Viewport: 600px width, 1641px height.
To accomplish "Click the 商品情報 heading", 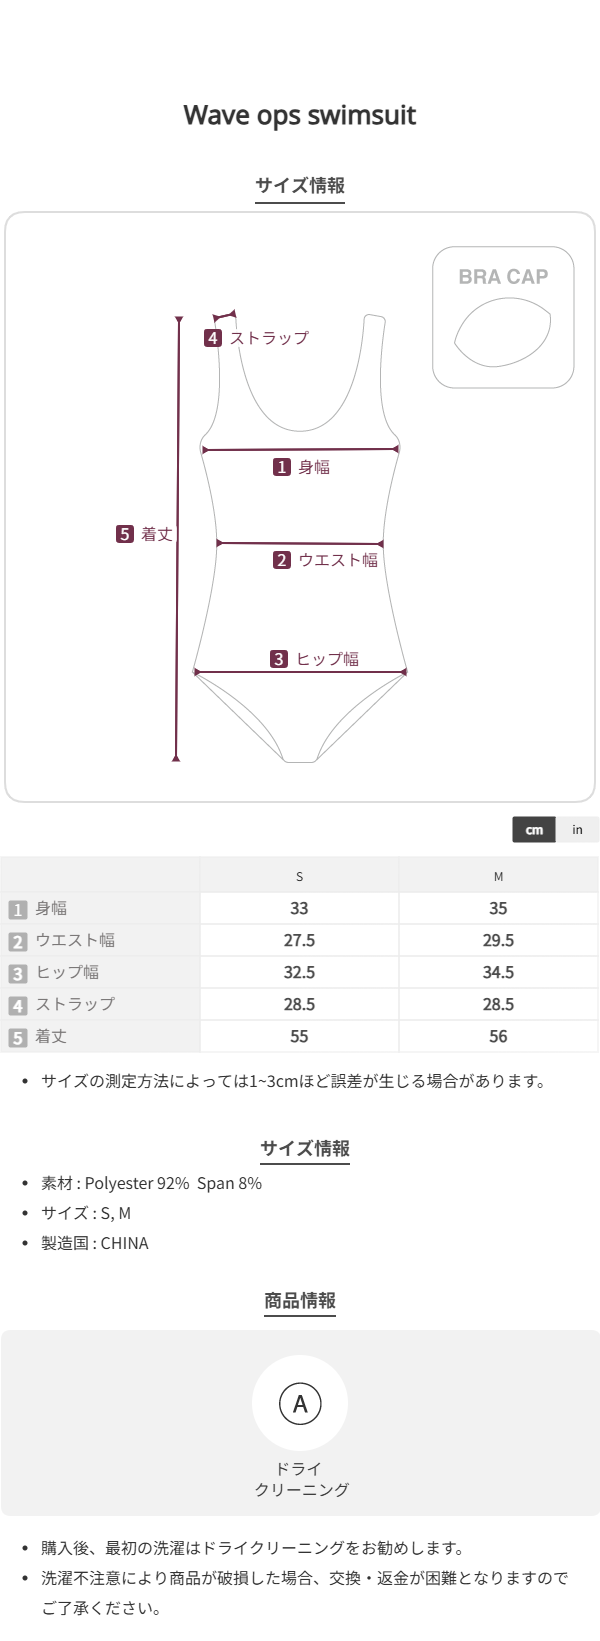I will [x=300, y=1301].
